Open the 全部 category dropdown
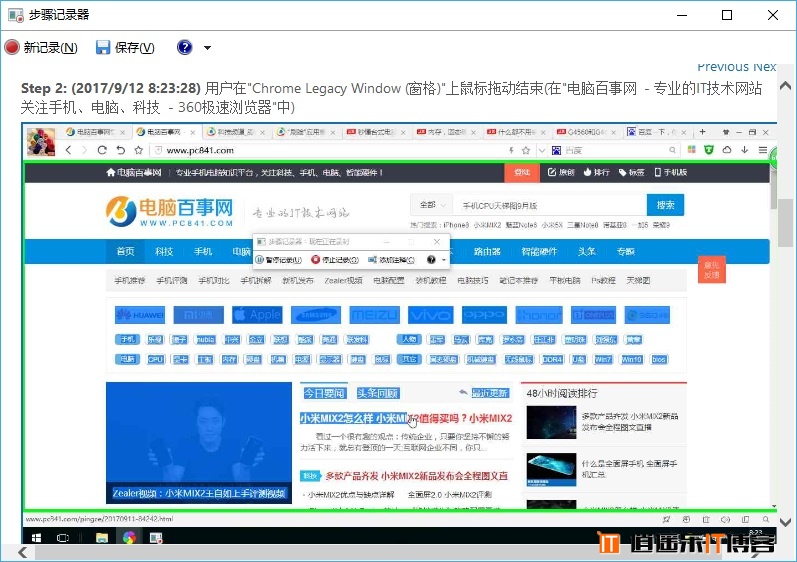This screenshot has width=797, height=562. pos(432,205)
